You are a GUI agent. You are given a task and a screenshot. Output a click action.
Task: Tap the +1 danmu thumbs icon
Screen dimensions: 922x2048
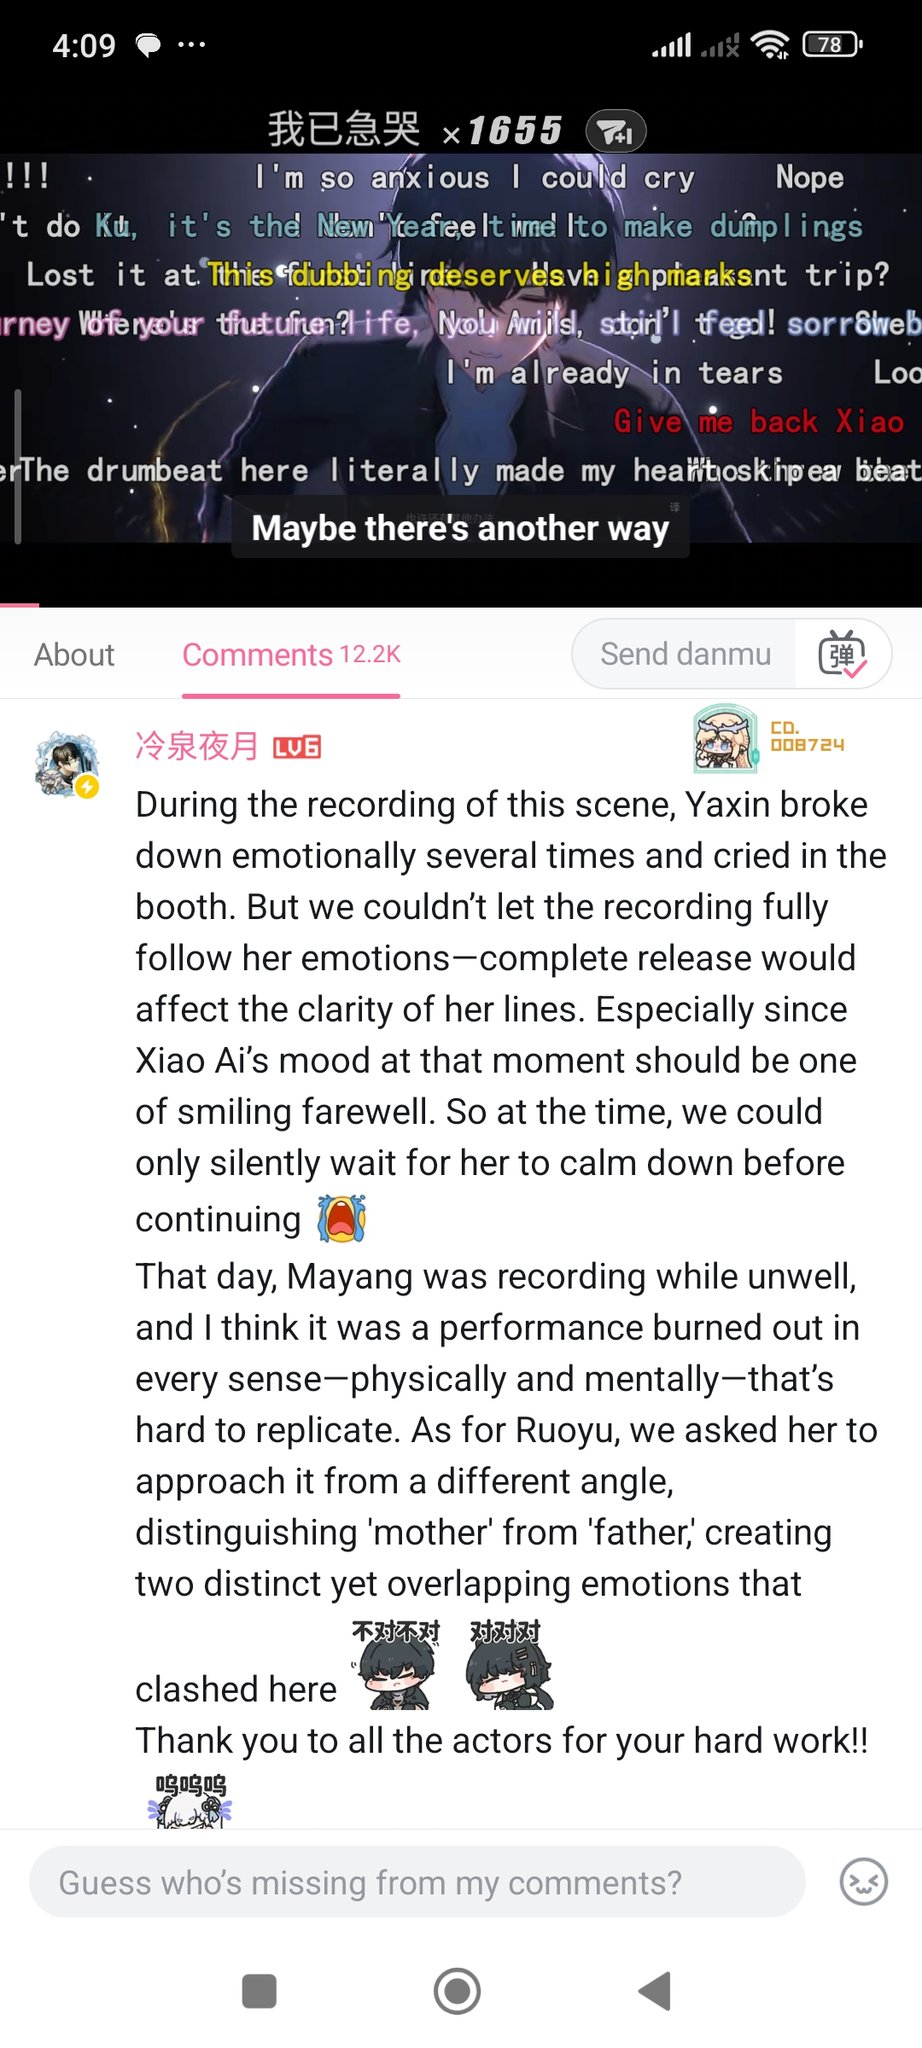click(x=615, y=131)
